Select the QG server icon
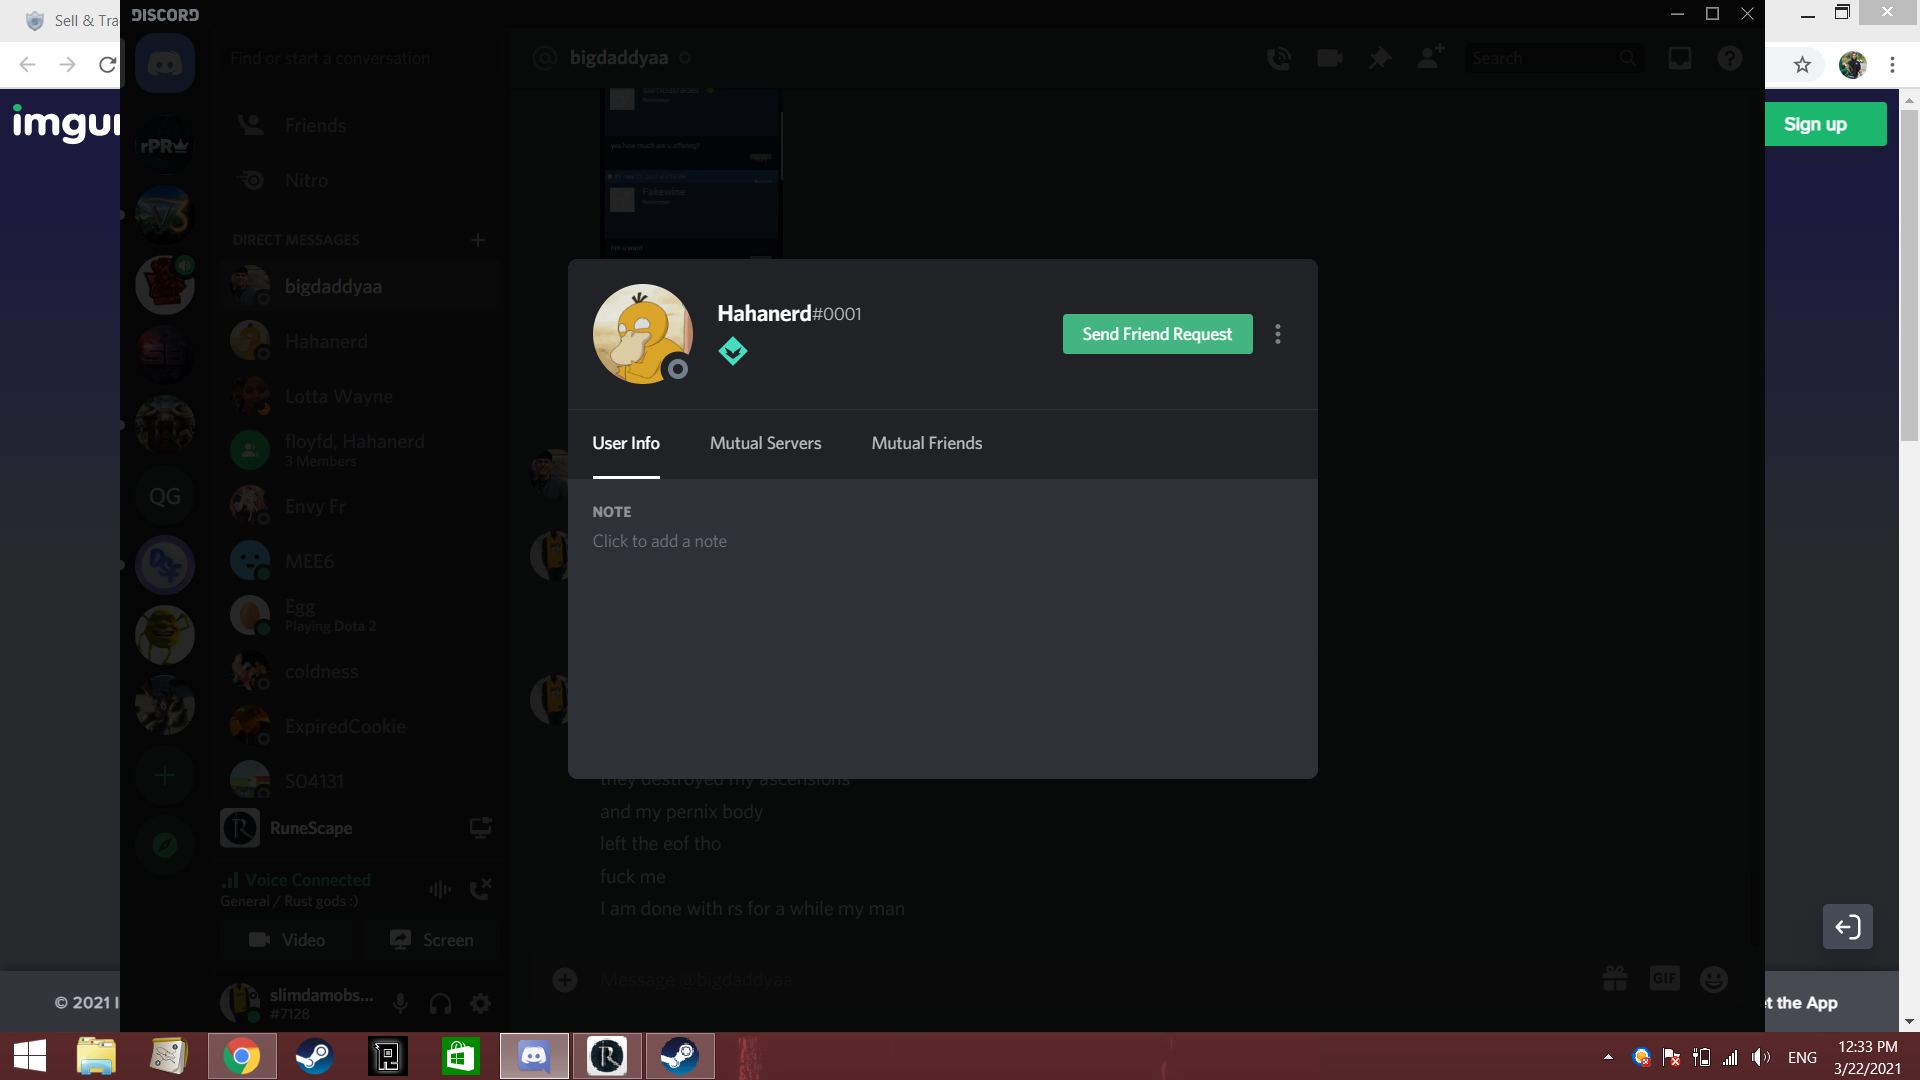Screen dimensions: 1920x1080 [x=165, y=496]
